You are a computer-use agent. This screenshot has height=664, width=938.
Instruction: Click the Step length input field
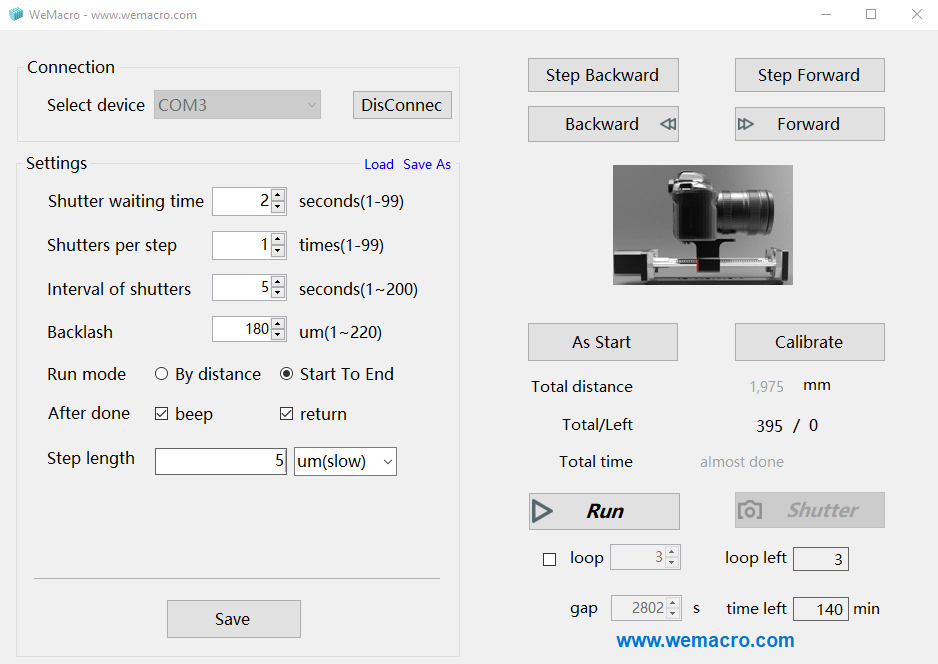(220, 461)
